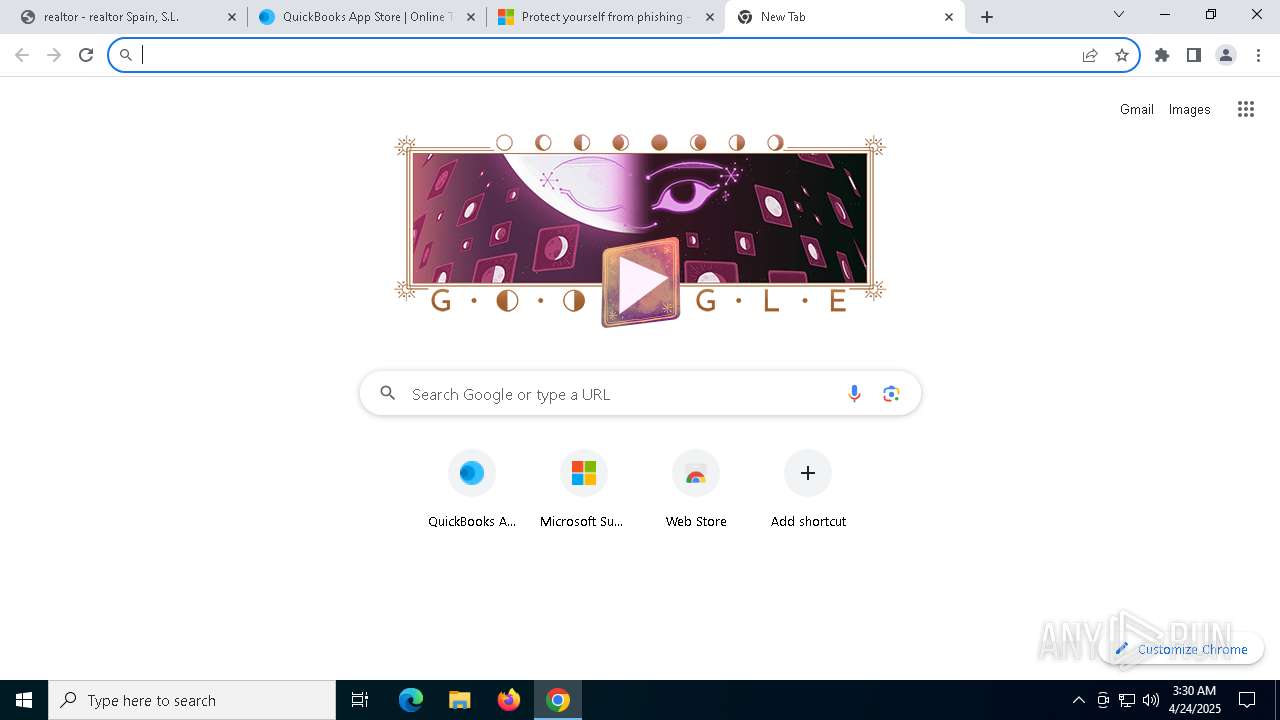The image size is (1280, 720).
Task: Open the Extensions puzzle menu
Action: pyautogui.click(x=1162, y=55)
